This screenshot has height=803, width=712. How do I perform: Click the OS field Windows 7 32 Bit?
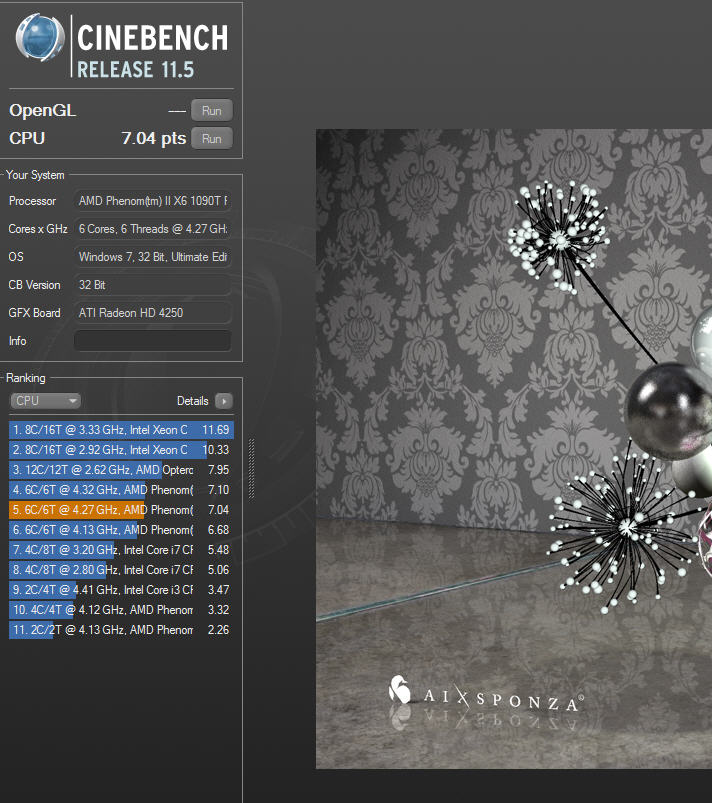pyautogui.click(x=153, y=257)
